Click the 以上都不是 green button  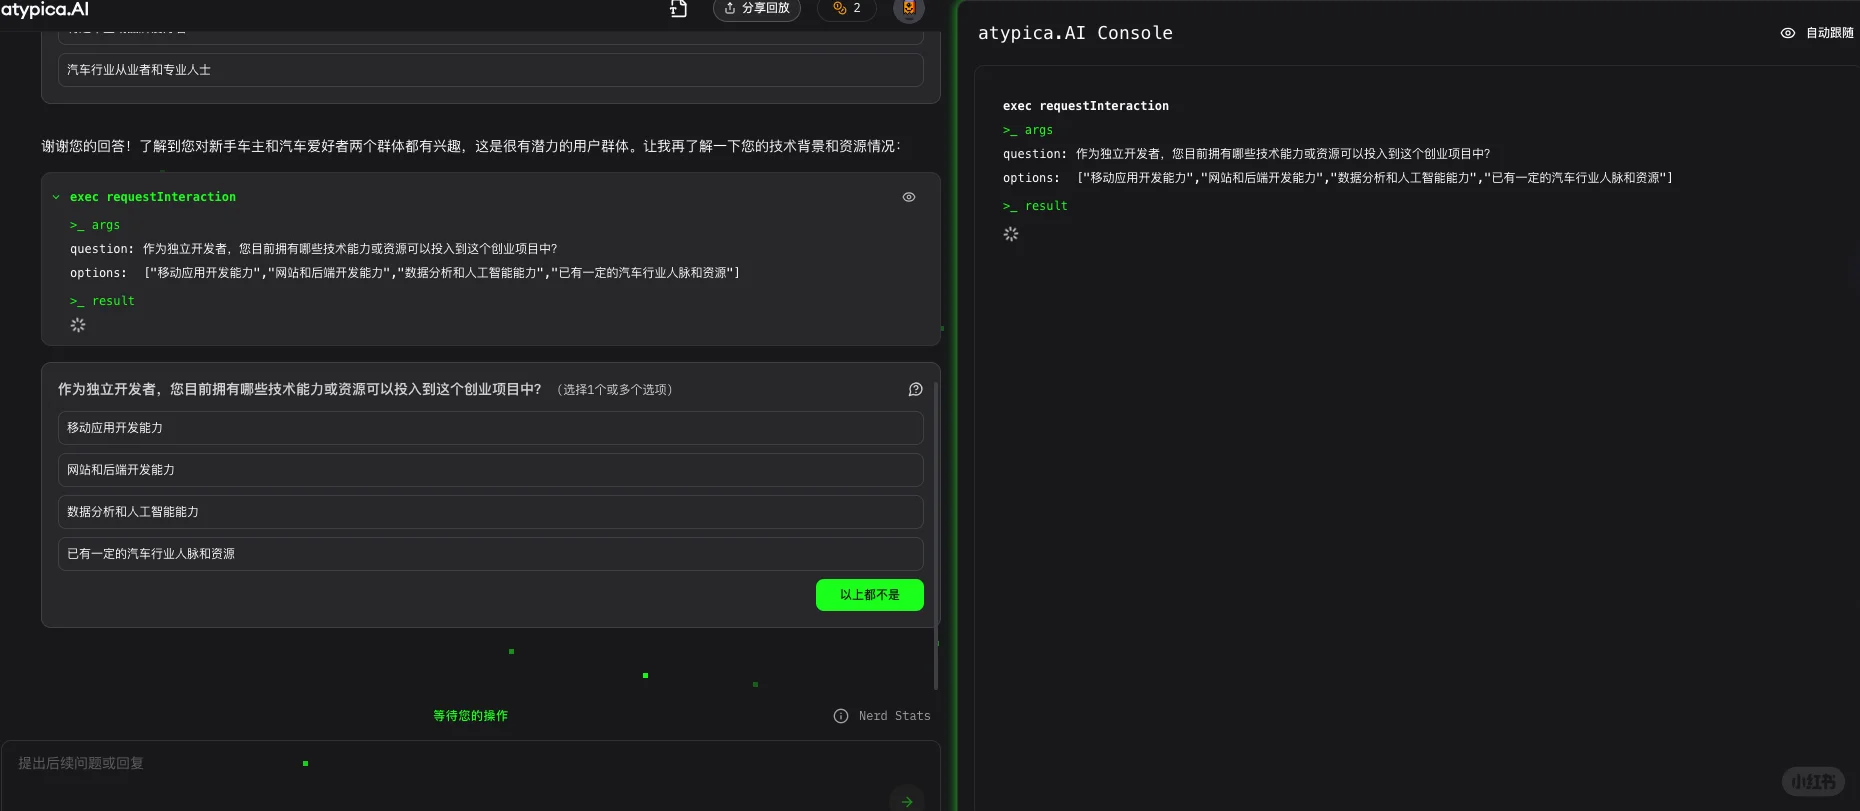pos(870,595)
